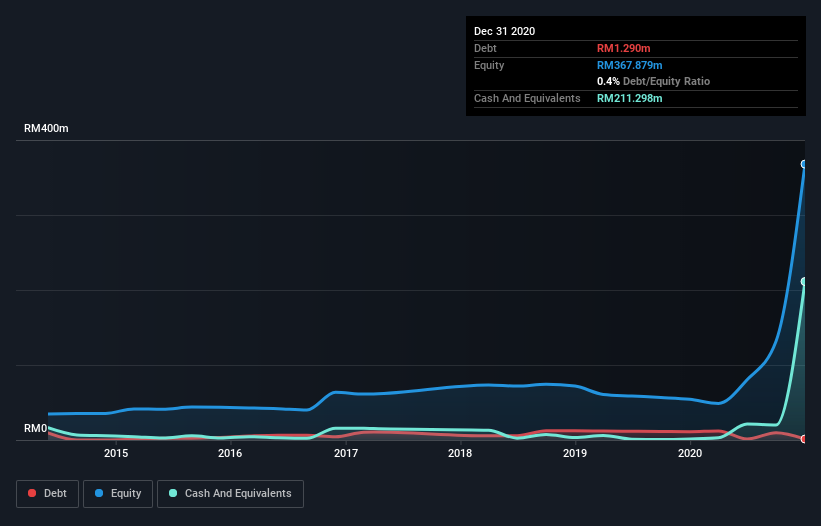Viewport: 821px width, 526px height.
Task: Select the Cash endpoint marker on chart
Action: click(804, 282)
